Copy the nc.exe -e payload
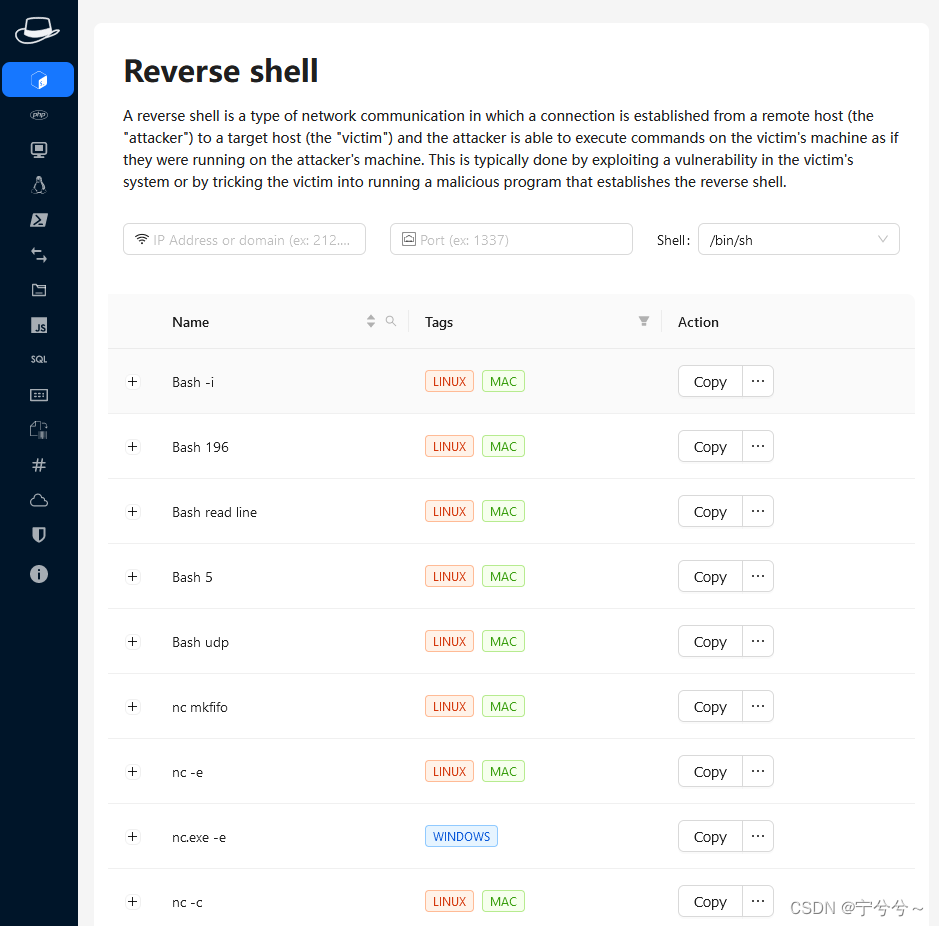Image resolution: width=939 pixels, height=926 pixels. [x=710, y=837]
